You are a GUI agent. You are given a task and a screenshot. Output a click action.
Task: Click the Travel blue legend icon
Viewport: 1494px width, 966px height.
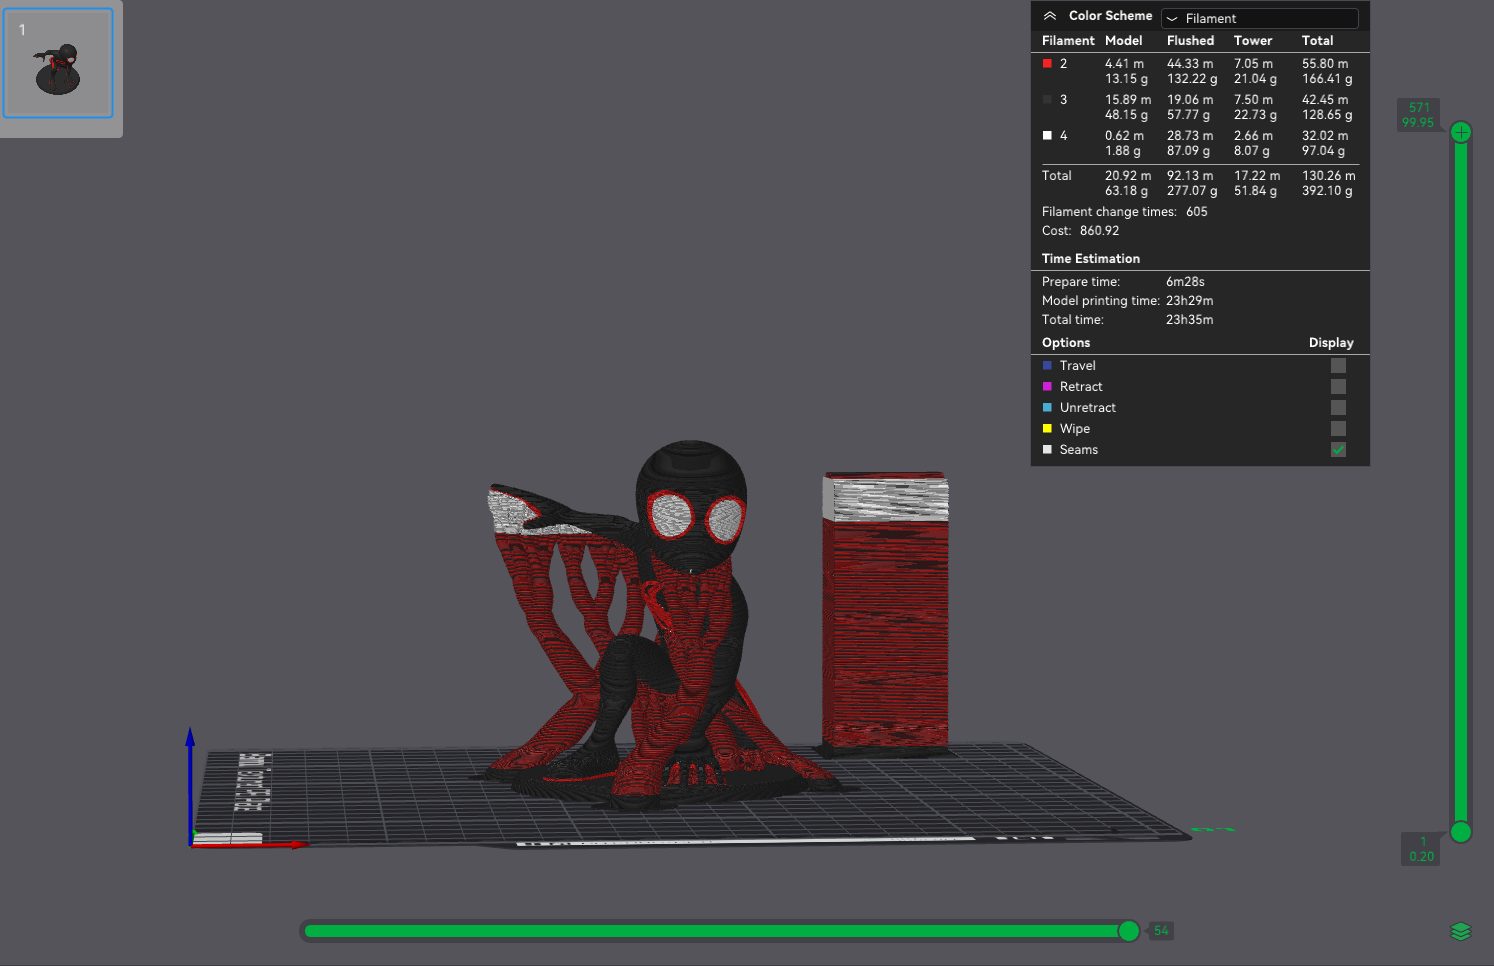(x=1047, y=366)
